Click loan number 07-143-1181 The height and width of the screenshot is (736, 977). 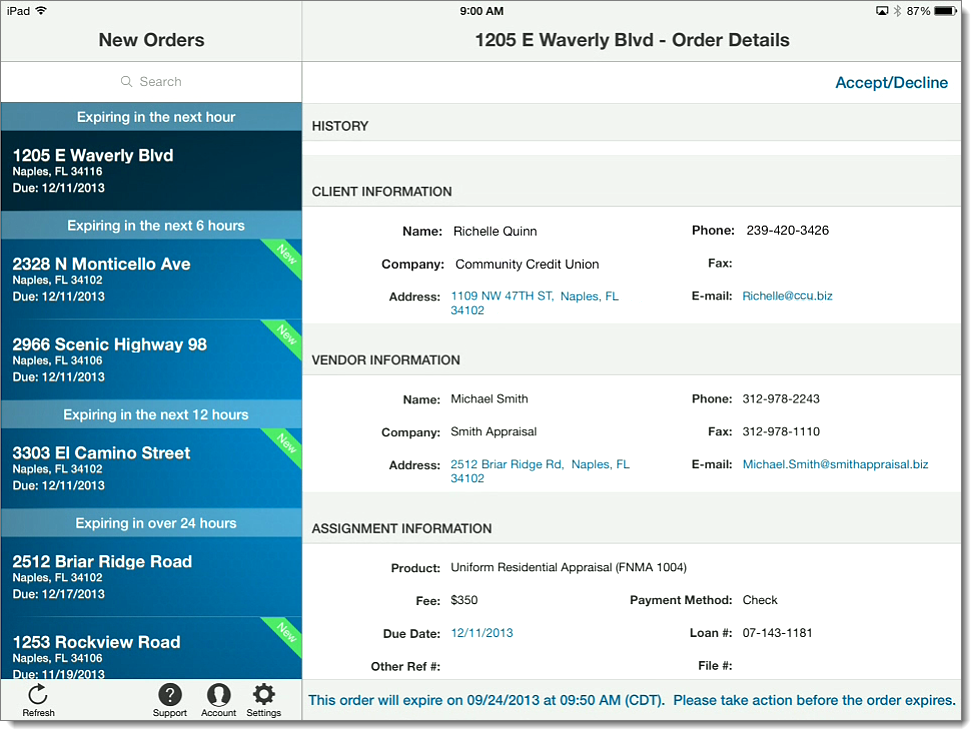[x=777, y=633]
